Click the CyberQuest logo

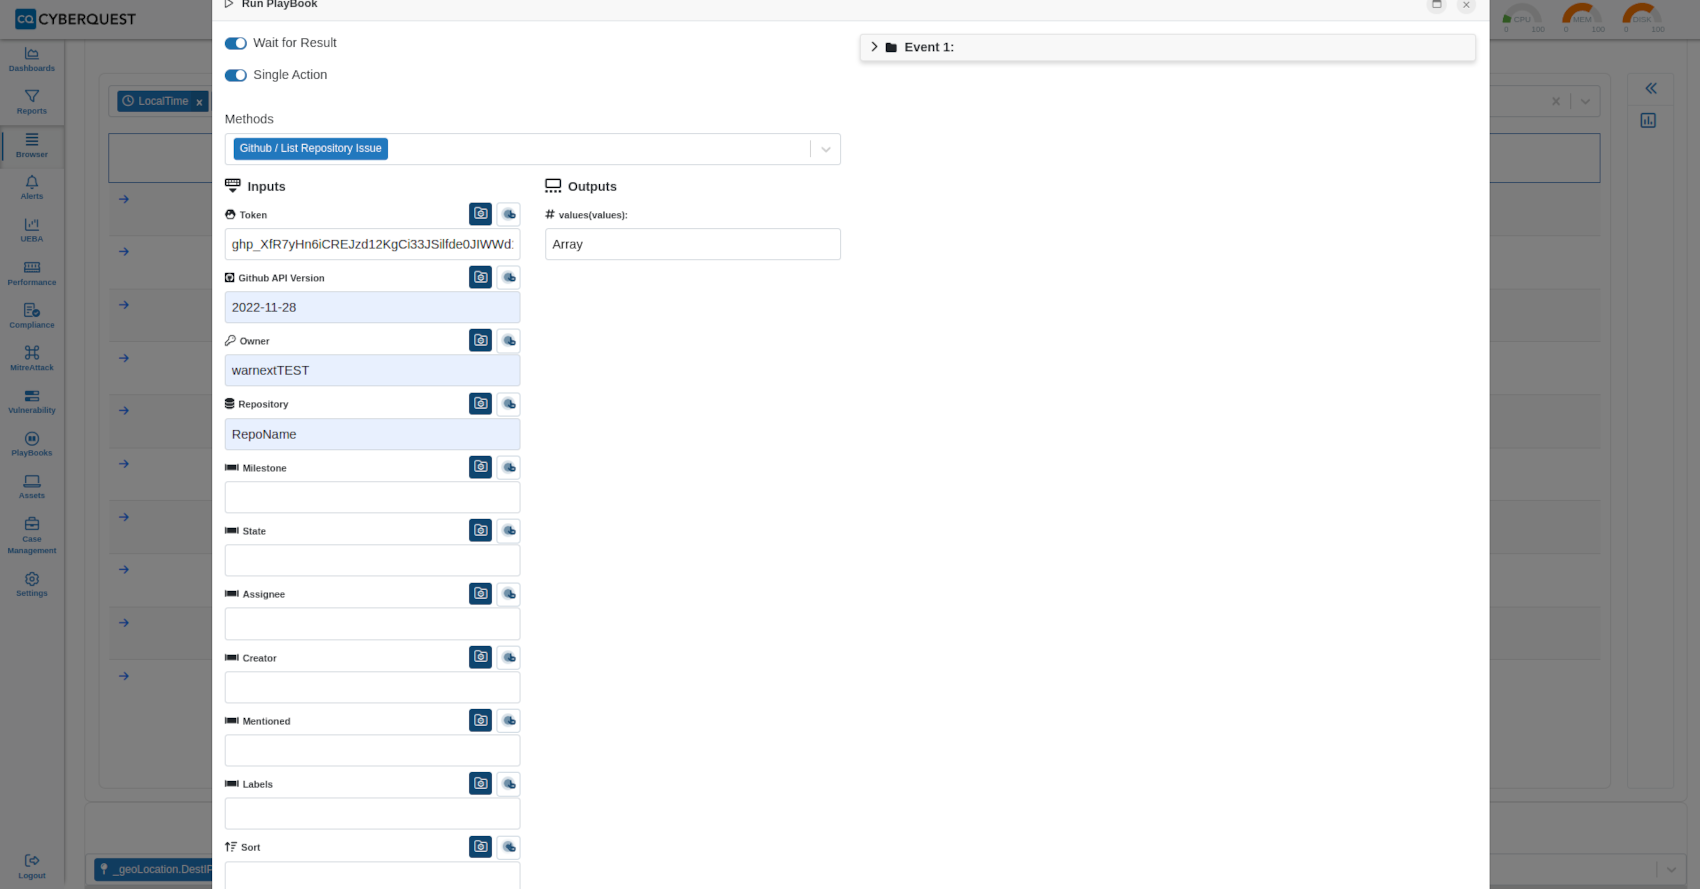click(x=75, y=19)
